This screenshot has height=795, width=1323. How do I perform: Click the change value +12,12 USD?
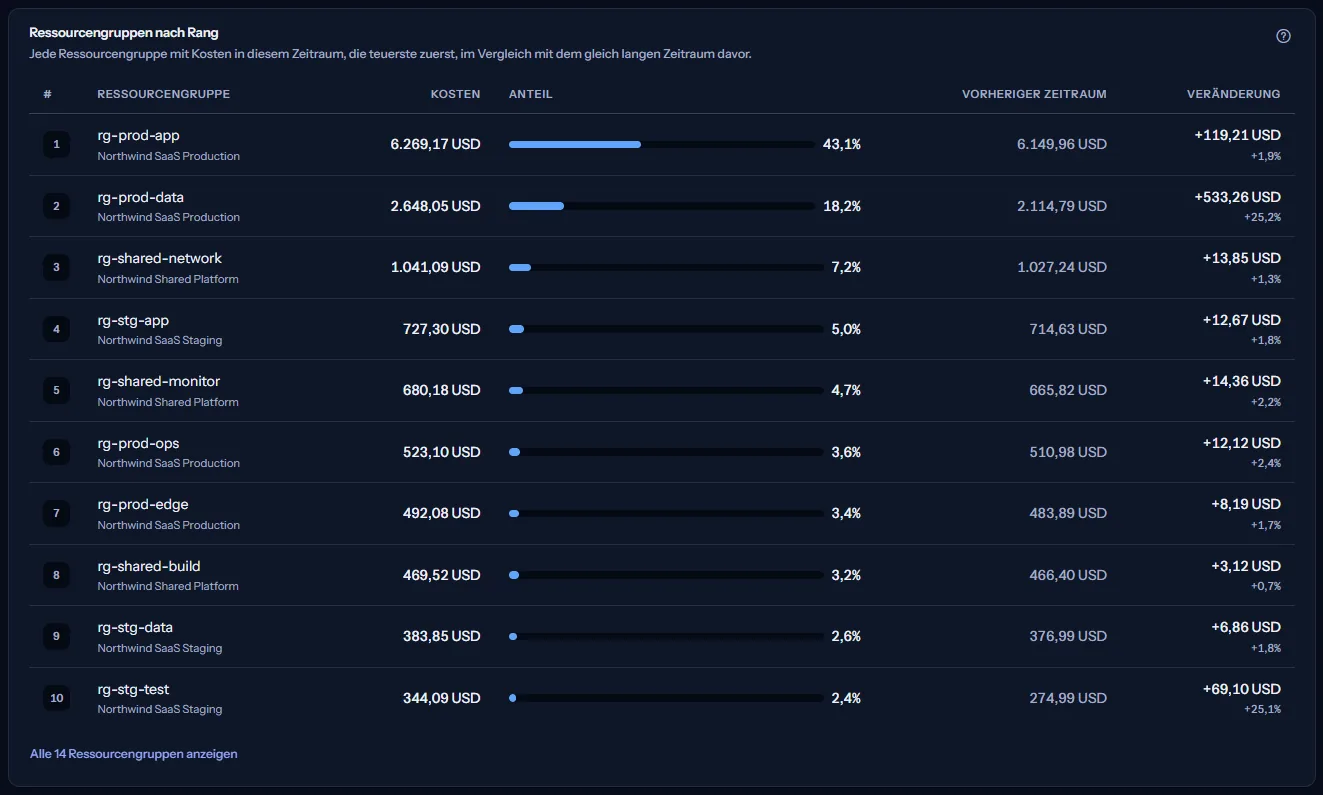point(1241,443)
